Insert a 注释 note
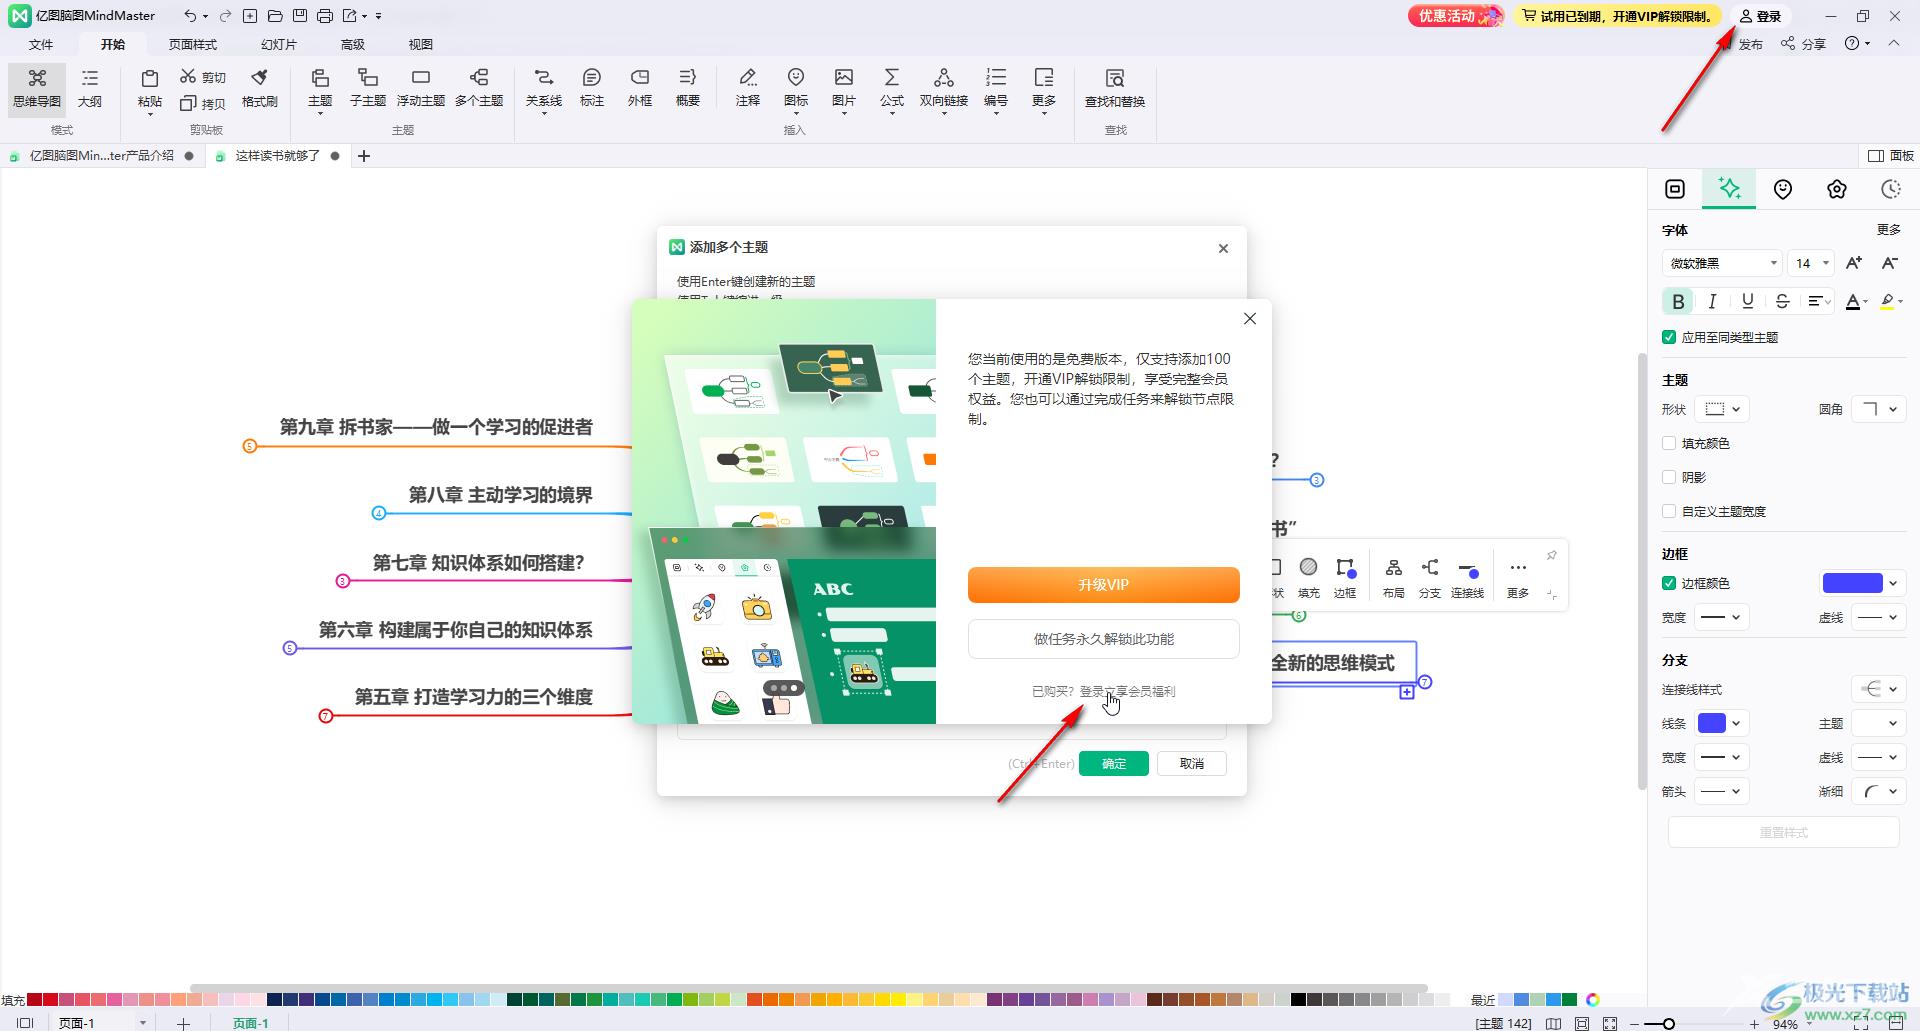Viewport: 1920px width, 1031px height. (748, 88)
